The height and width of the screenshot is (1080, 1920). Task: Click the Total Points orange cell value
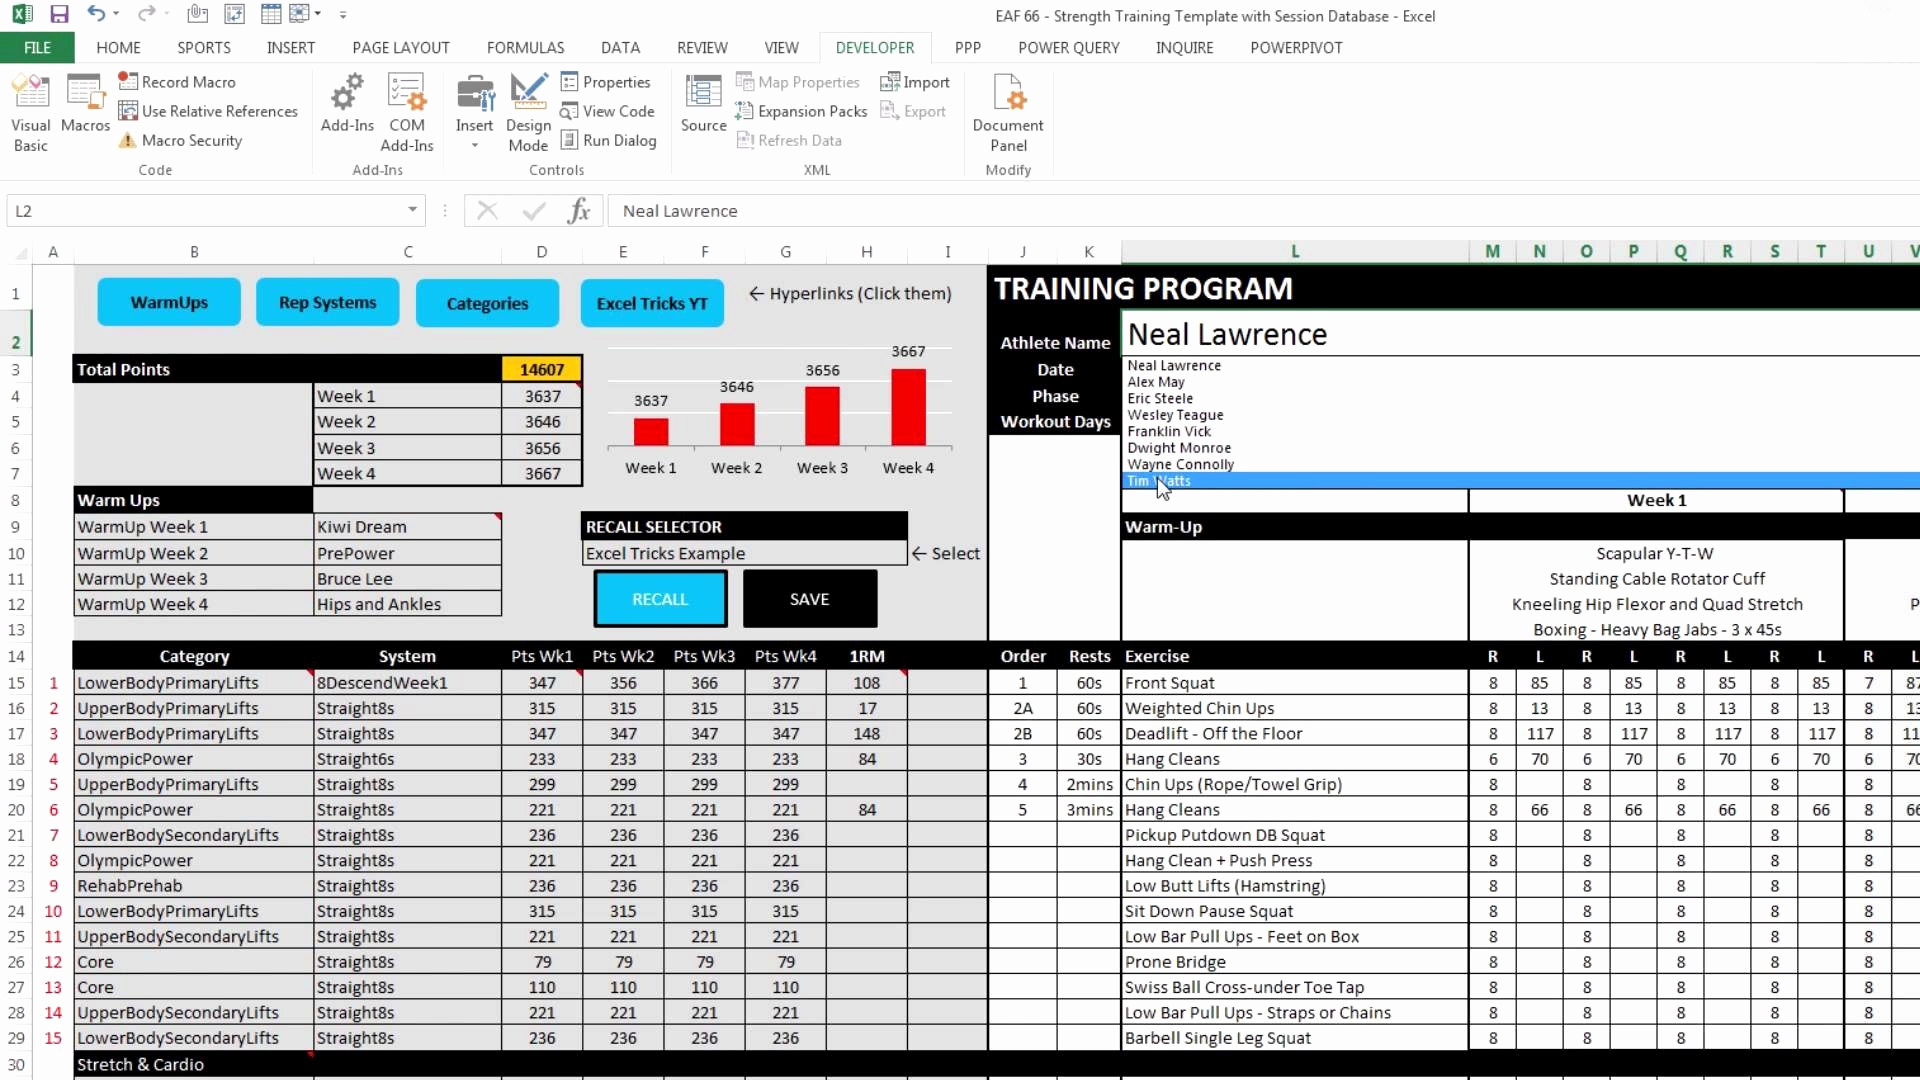541,369
